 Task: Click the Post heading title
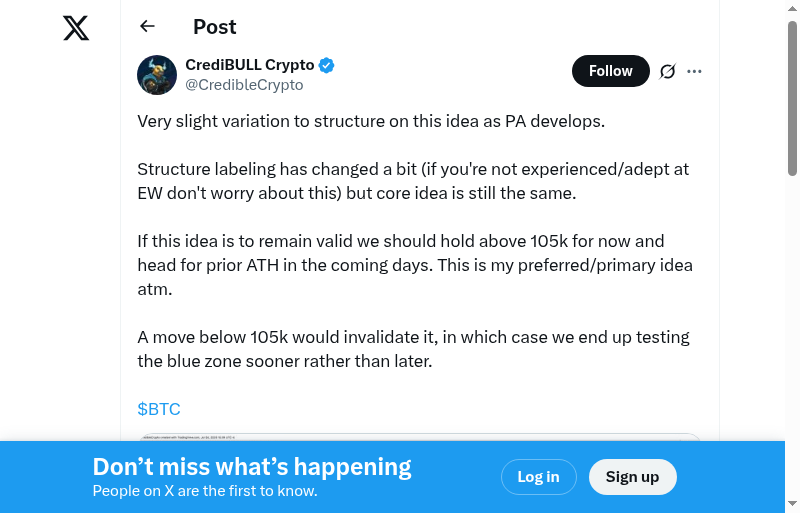coord(215,27)
